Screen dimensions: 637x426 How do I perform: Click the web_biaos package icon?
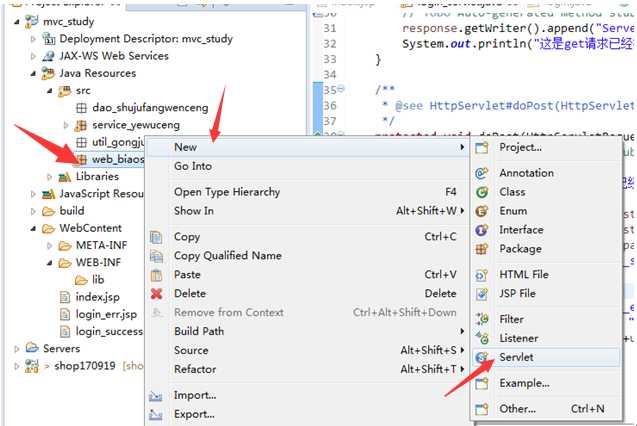click(x=81, y=159)
